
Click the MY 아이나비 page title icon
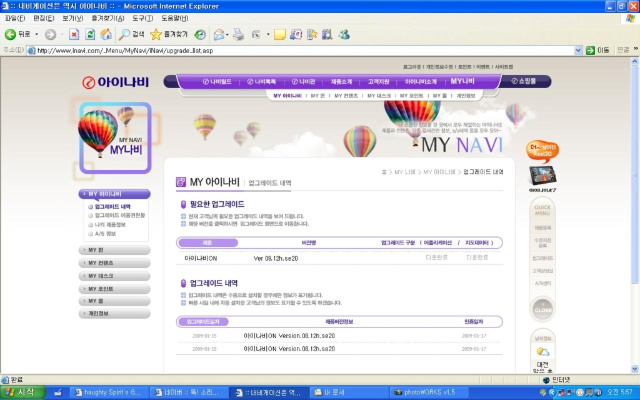coord(181,182)
